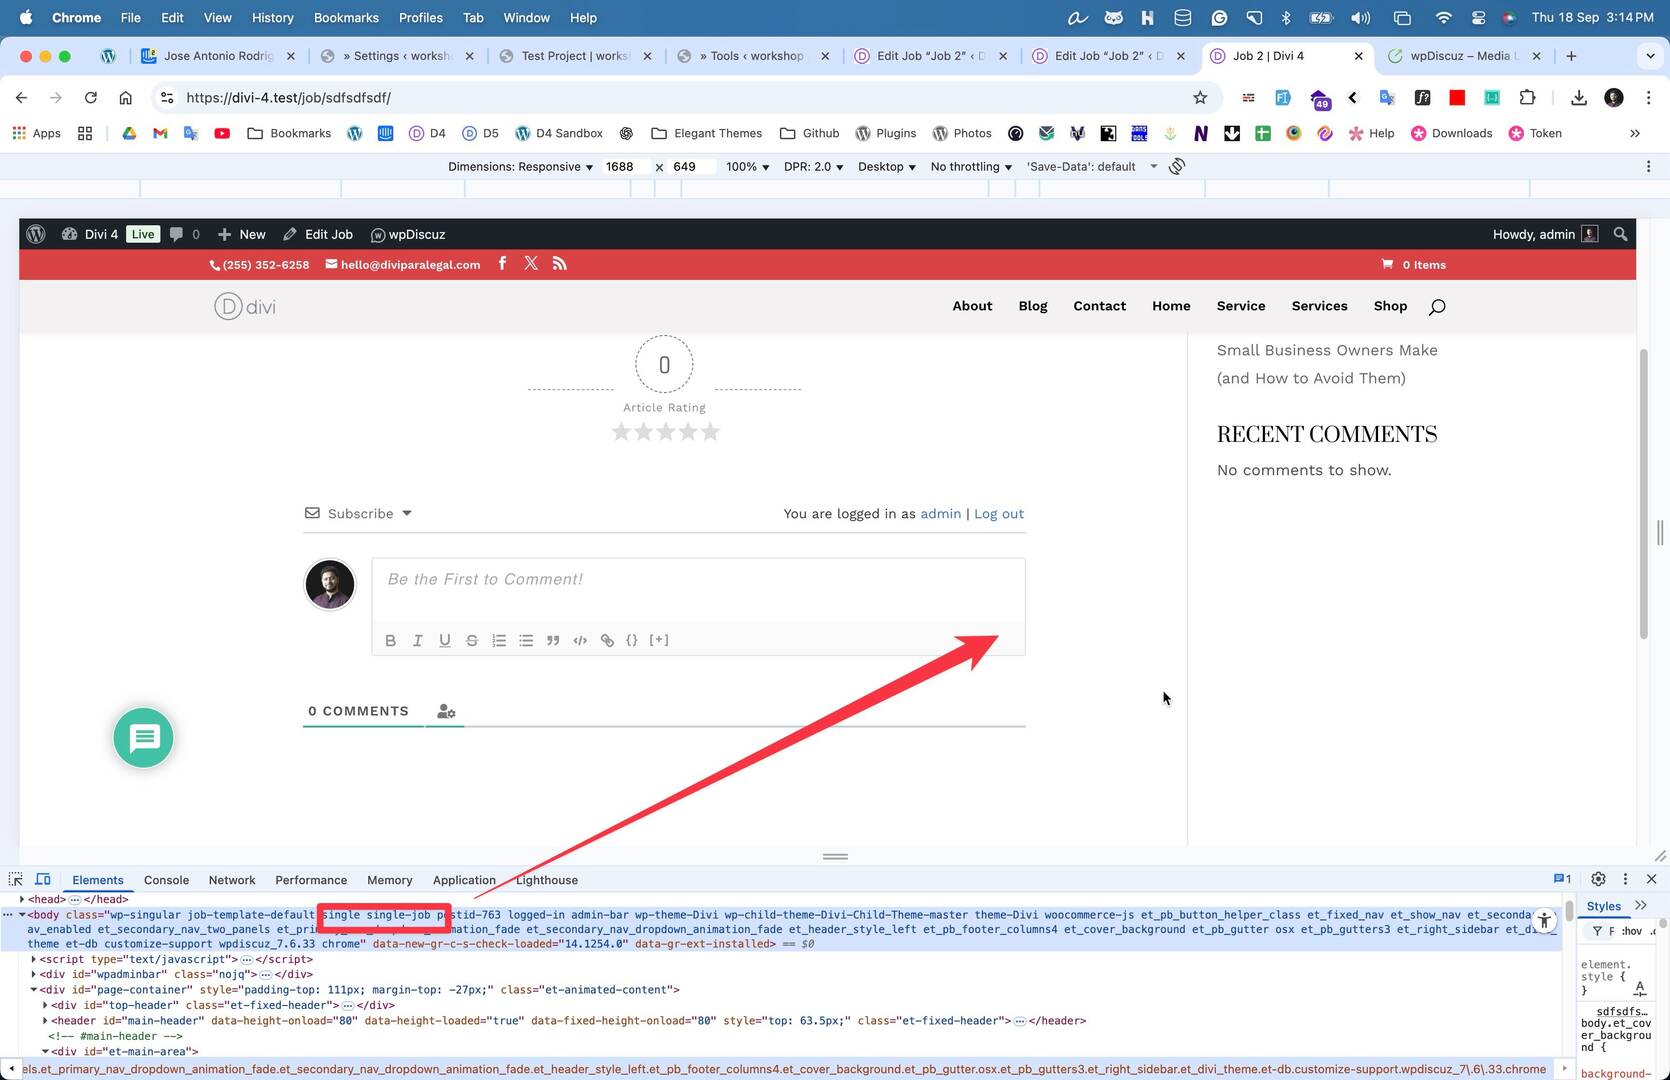Screen dimensions: 1670x1080
Task: Open the No throttling dropdown
Action: click(x=971, y=167)
